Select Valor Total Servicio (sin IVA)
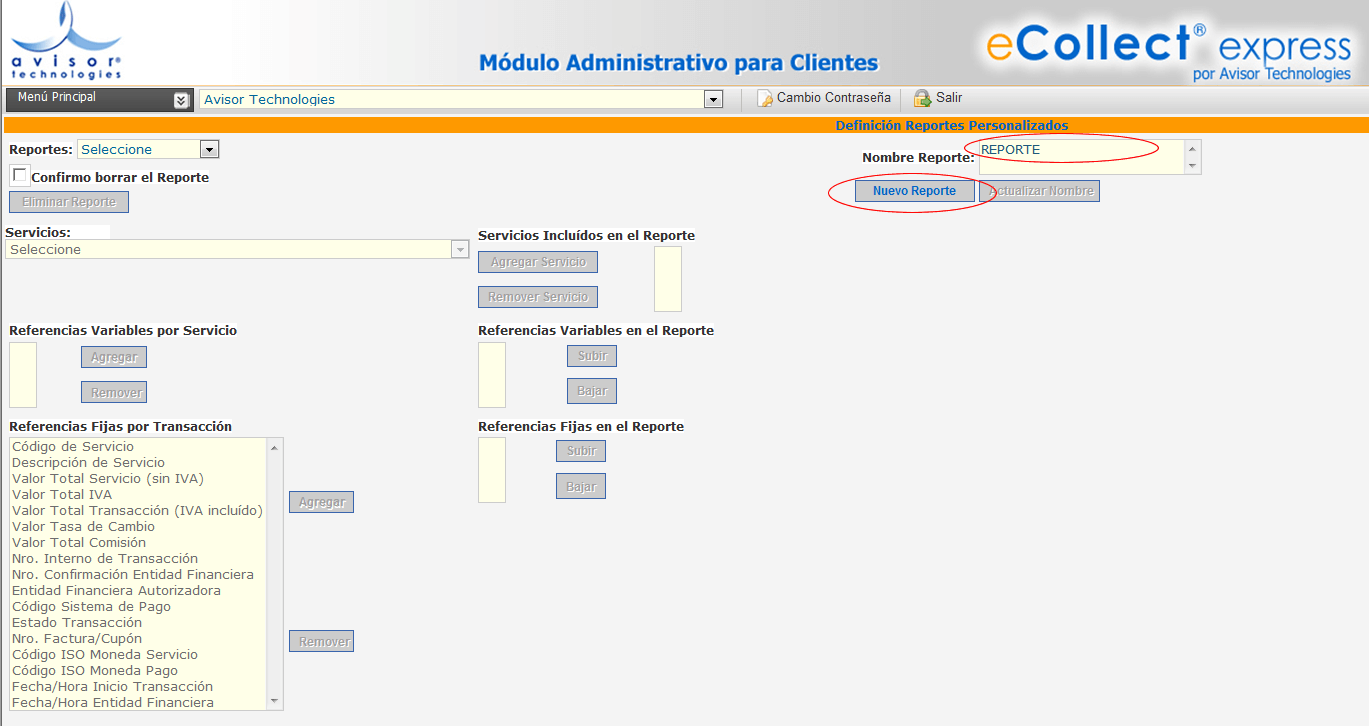 138,479
